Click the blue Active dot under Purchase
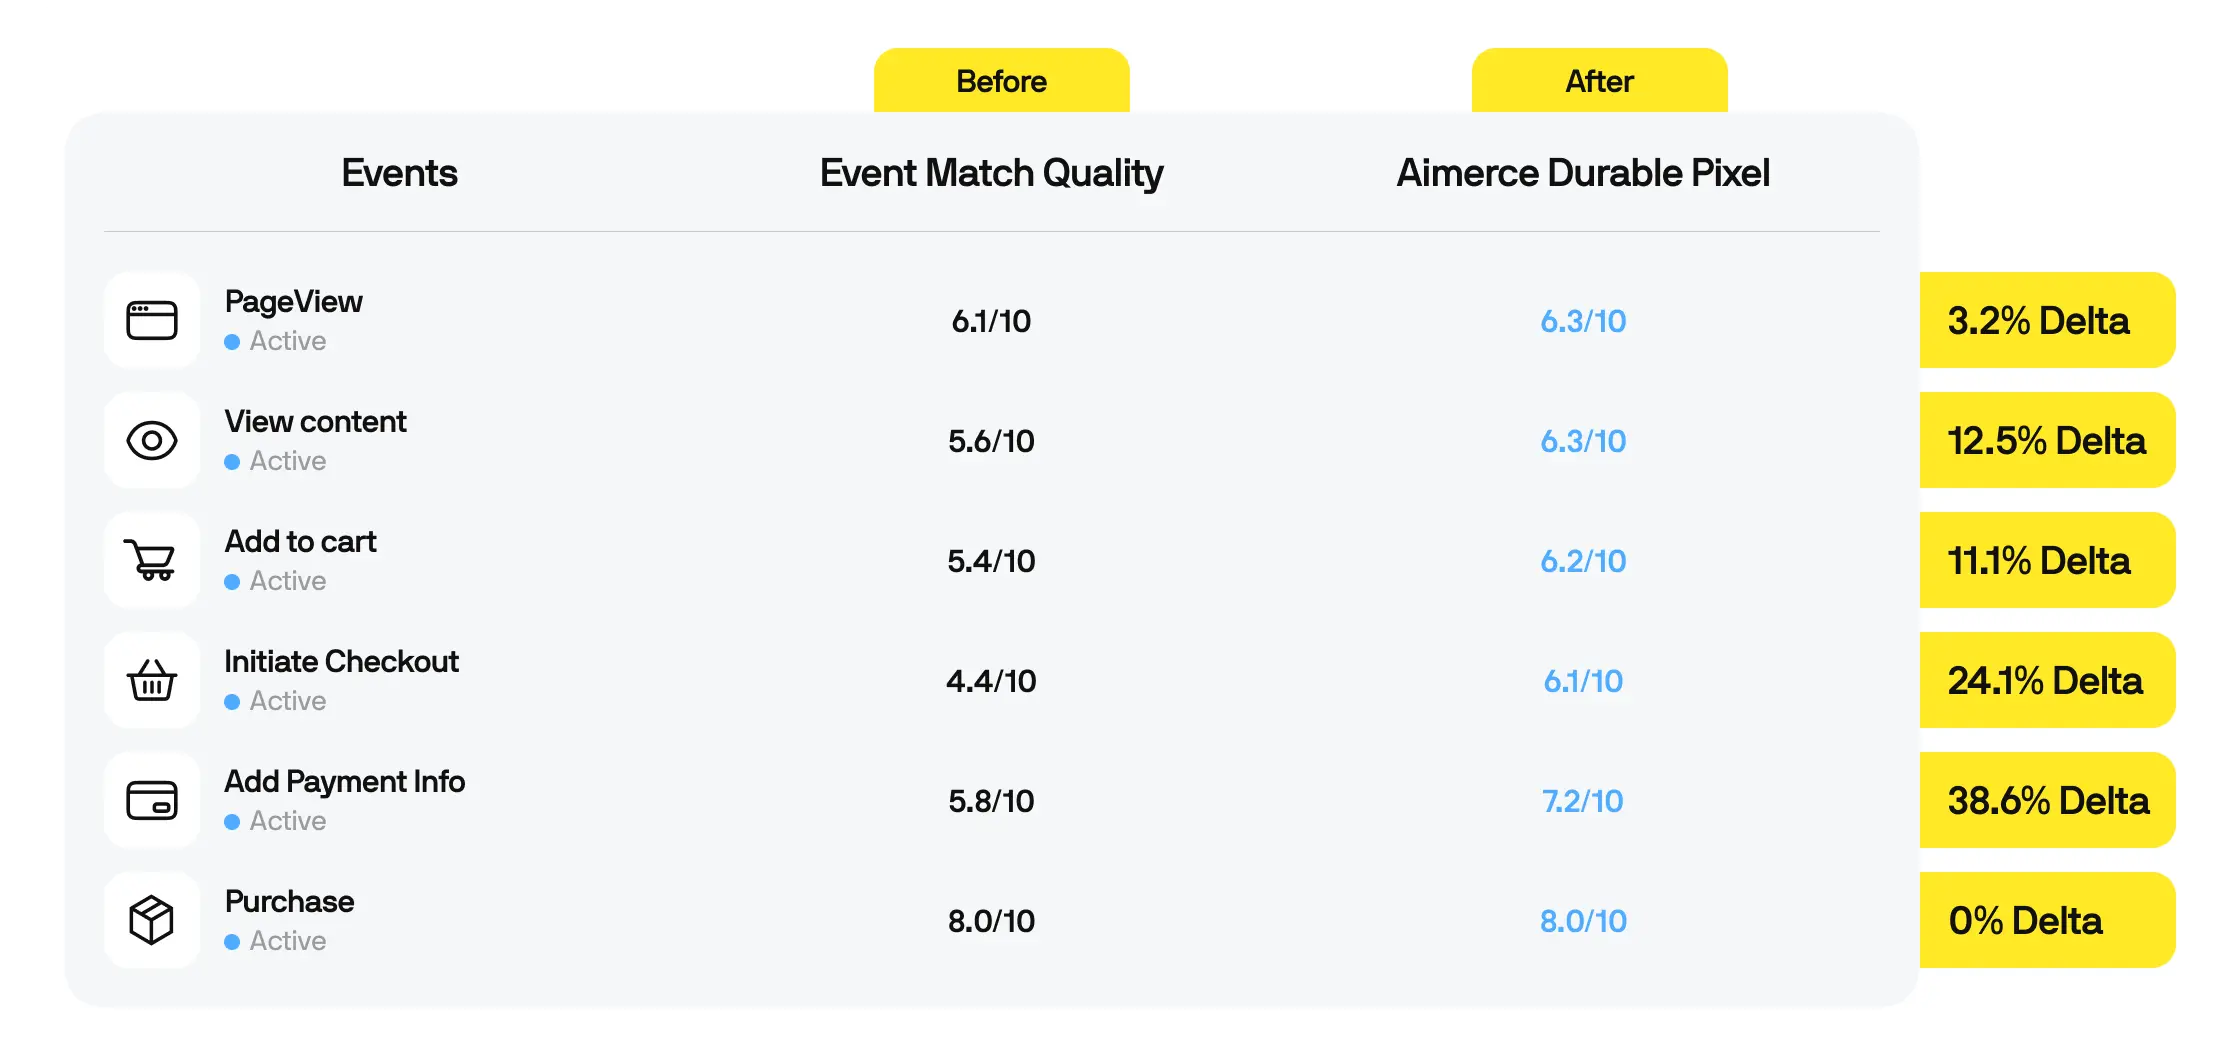 click(232, 942)
